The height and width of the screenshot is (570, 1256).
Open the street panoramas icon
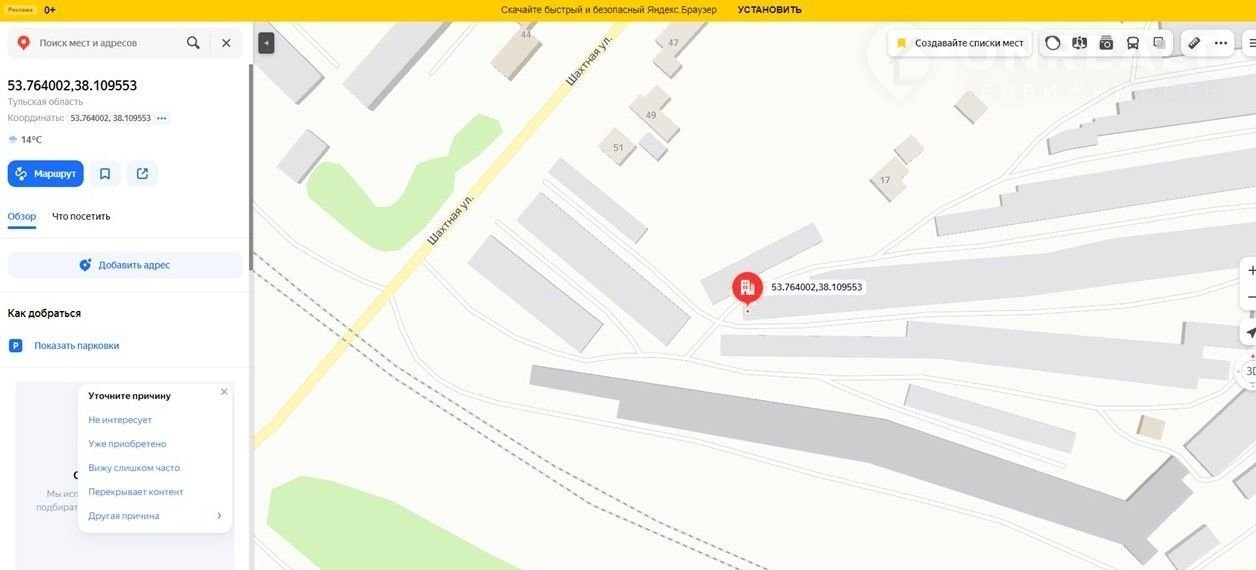[x=1079, y=43]
